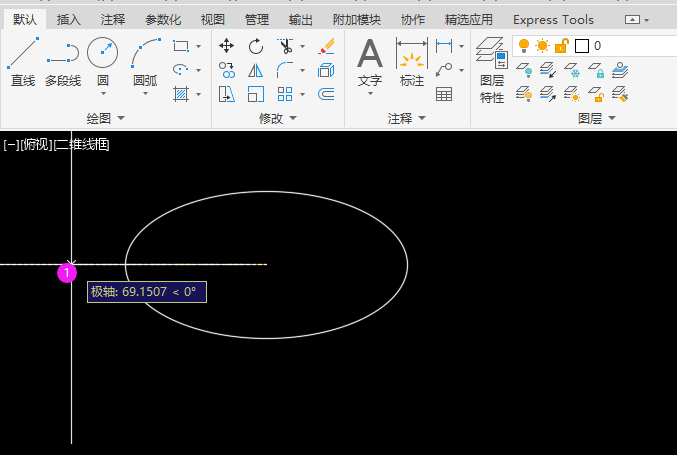Activate the Move tool in 修改 panel
Image resolution: width=677 pixels, height=455 pixels.
(226, 46)
